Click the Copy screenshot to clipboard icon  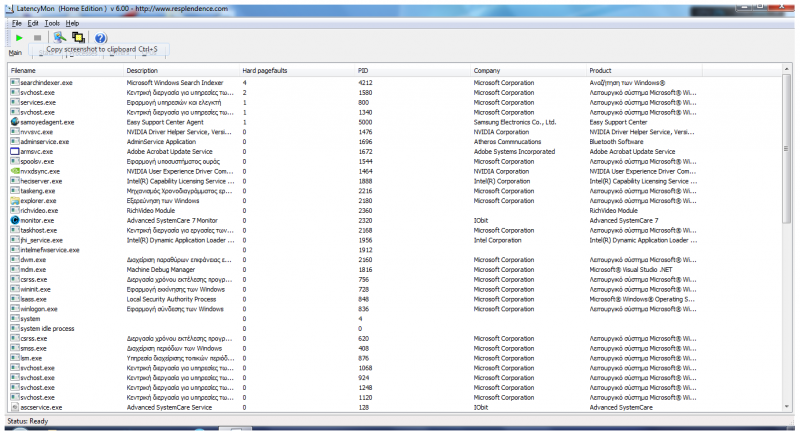[78, 37]
